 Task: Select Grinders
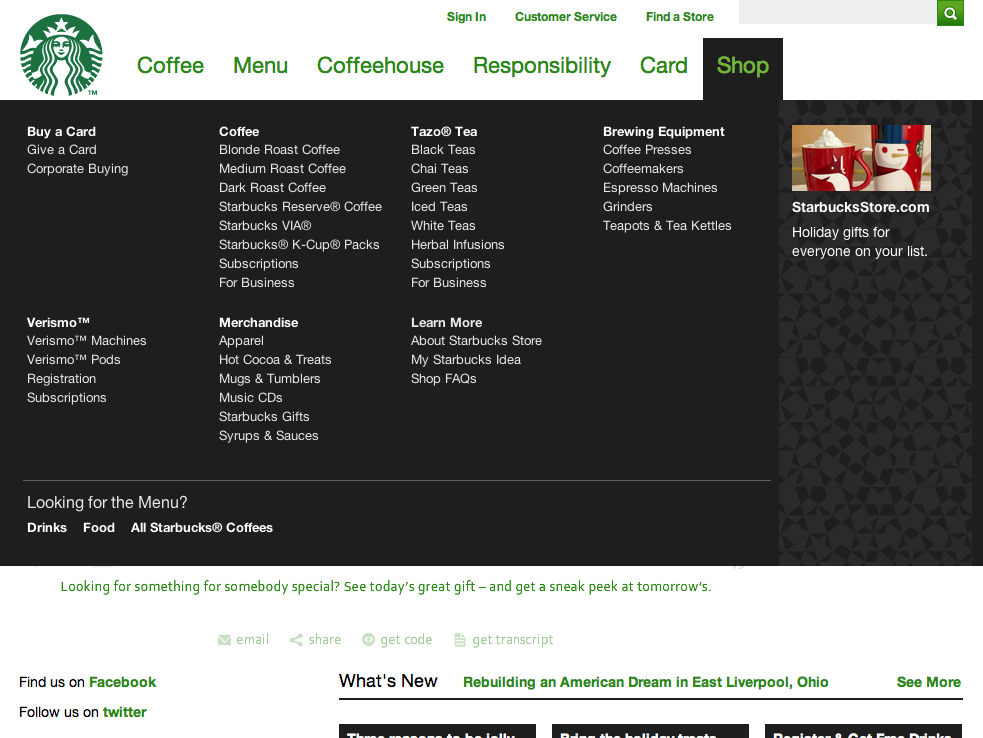pos(627,207)
